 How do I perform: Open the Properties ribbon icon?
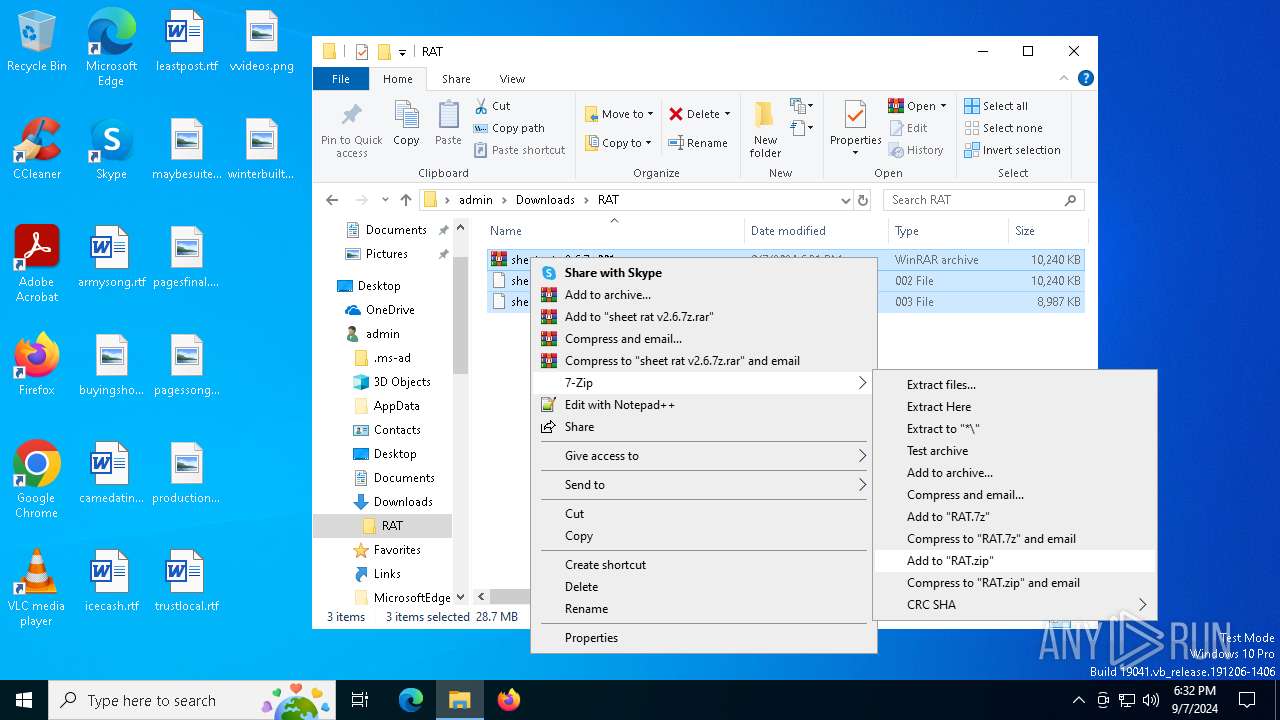pos(855,116)
